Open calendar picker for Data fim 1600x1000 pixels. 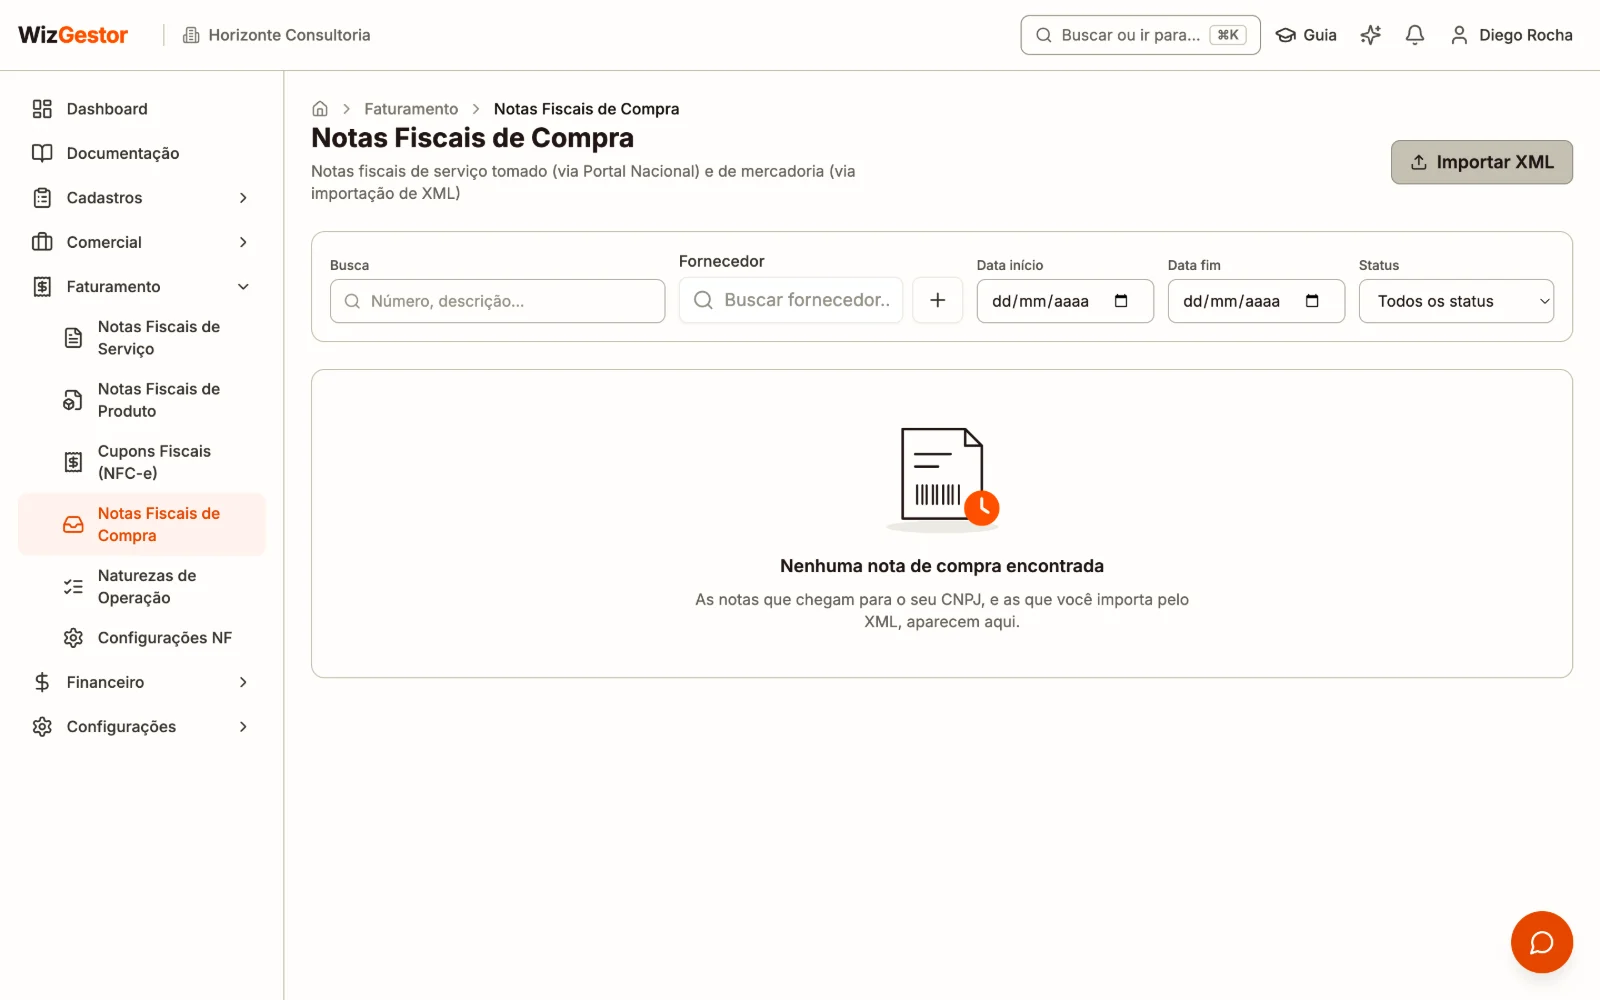[x=1312, y=301]
